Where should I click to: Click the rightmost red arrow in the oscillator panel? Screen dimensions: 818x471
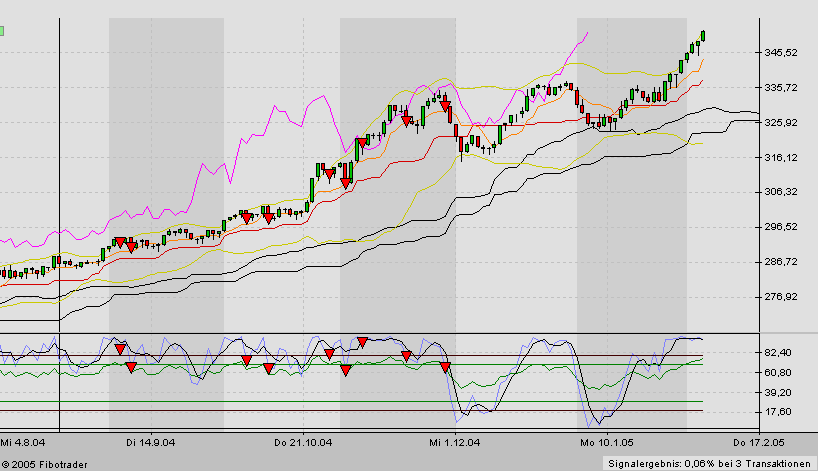tap(445, 367)
